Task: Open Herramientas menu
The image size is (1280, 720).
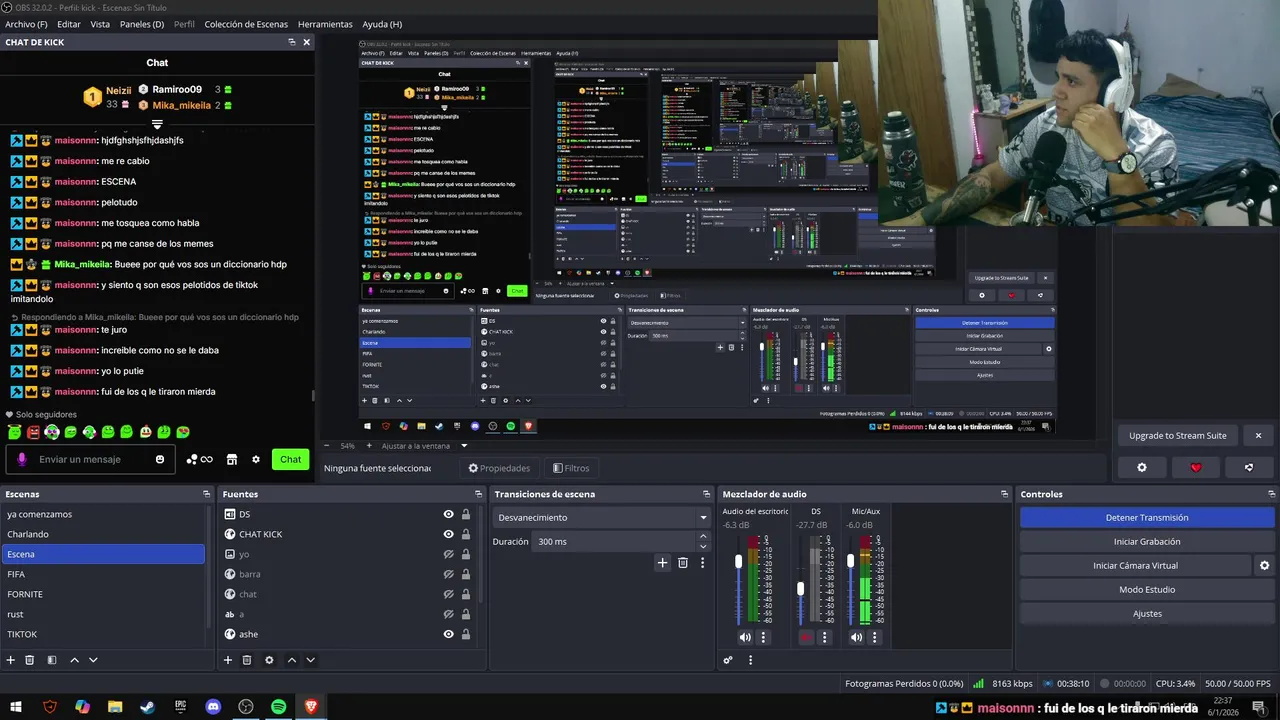Action: point(325,24)
